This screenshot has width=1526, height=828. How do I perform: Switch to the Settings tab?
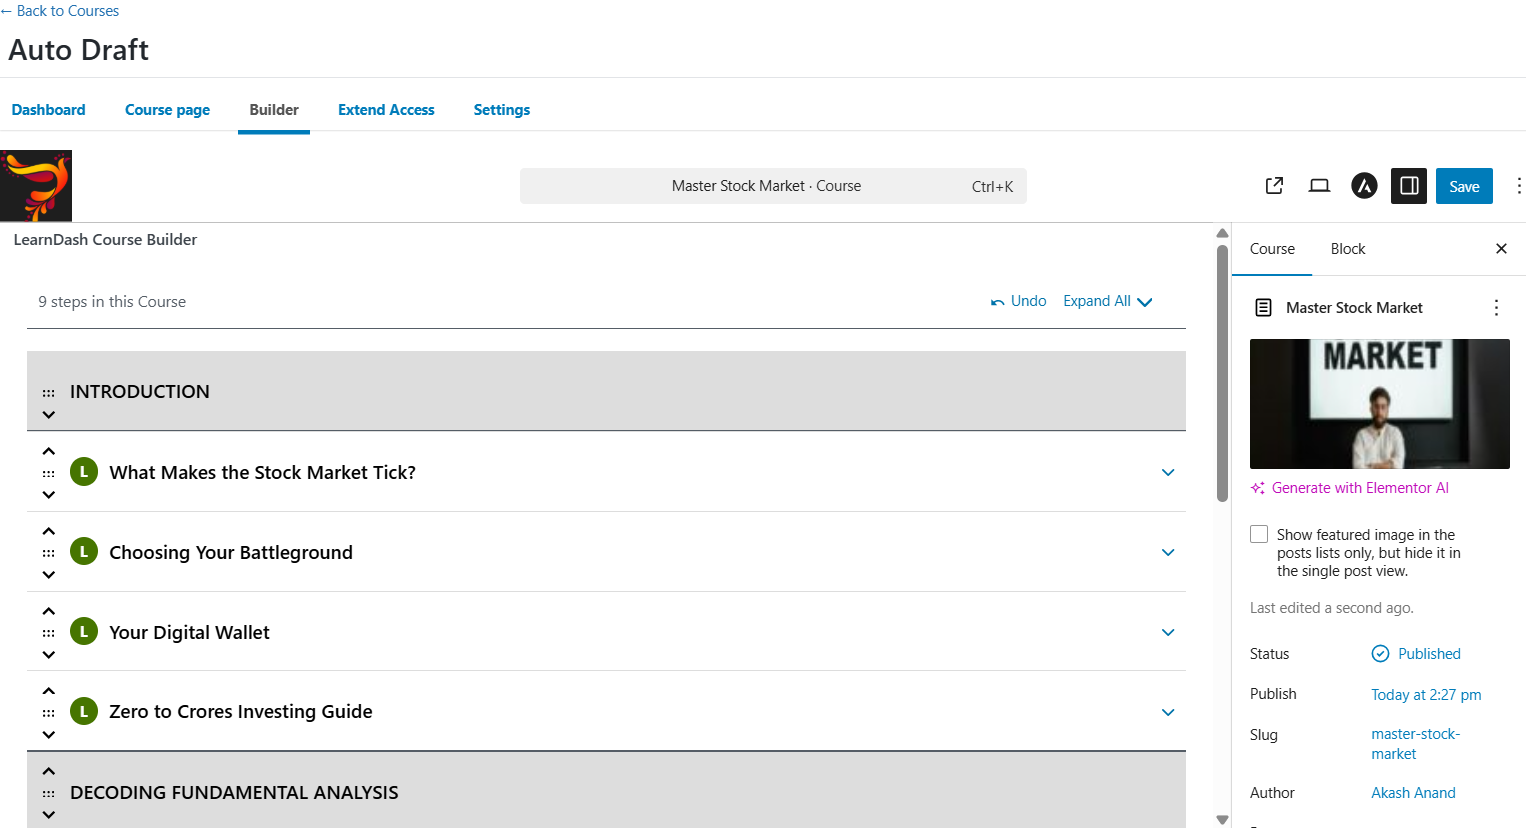(501, 109)
